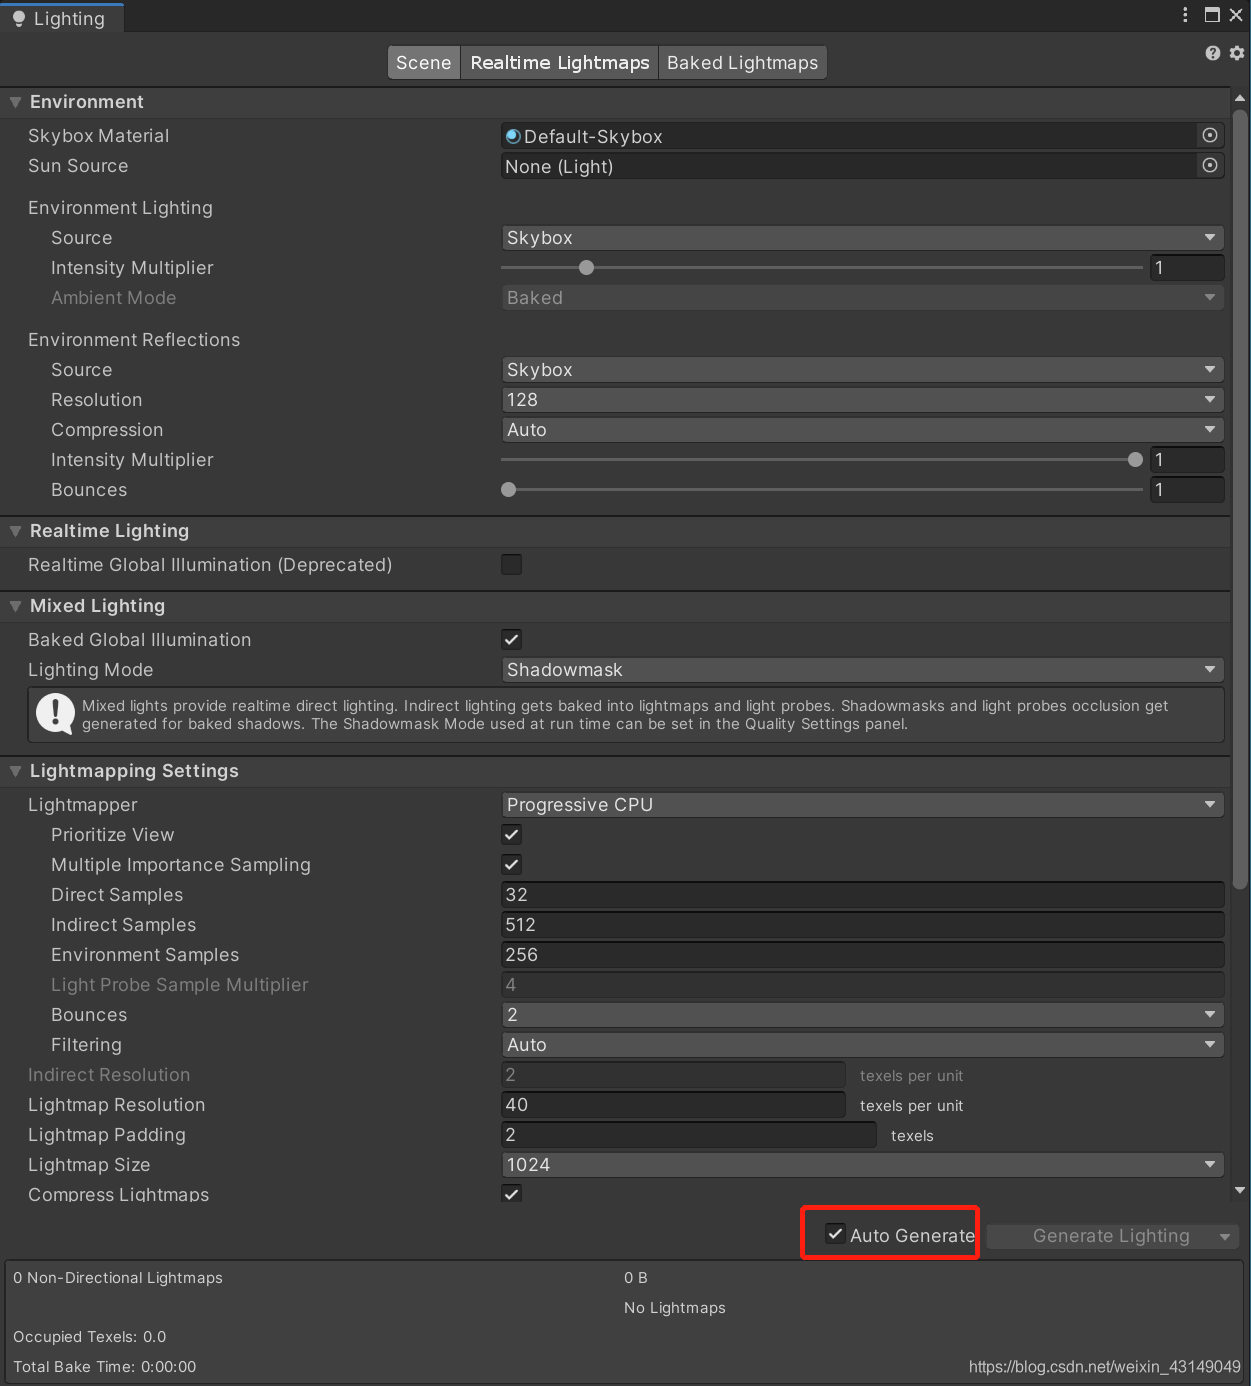Viewport: 1251px width, 1386px height.
Task: Click Environment Lighting Intensity Multiplier slider handle
Action: (587, 267)
